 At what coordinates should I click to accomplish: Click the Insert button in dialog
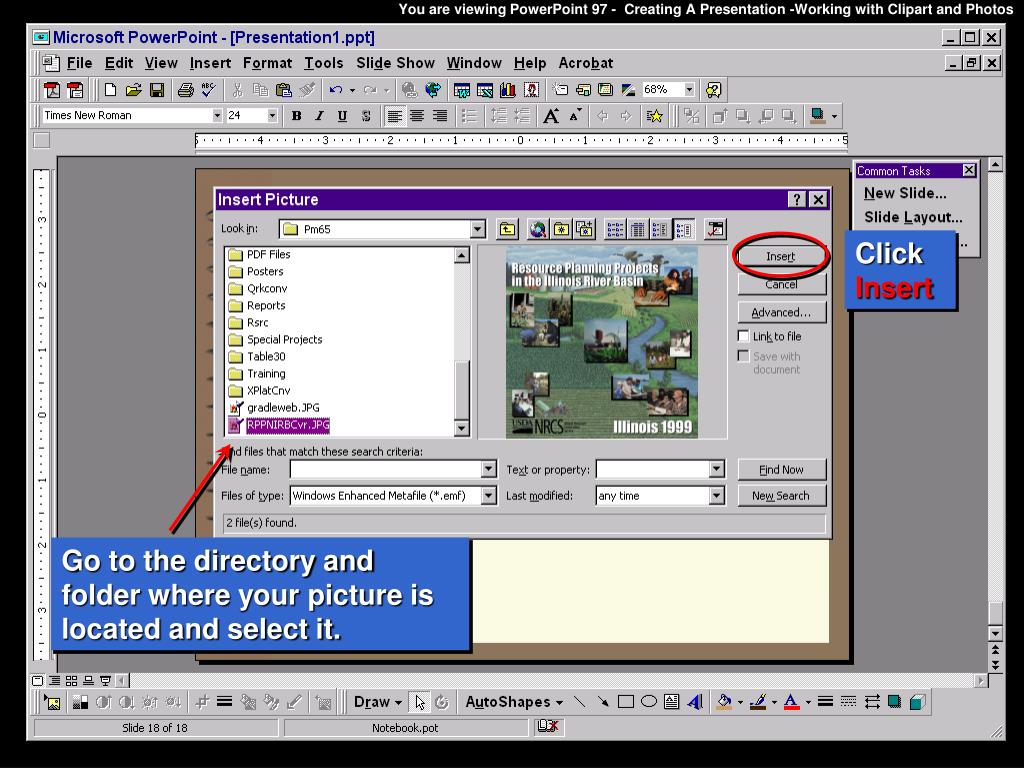pos(781,256)
